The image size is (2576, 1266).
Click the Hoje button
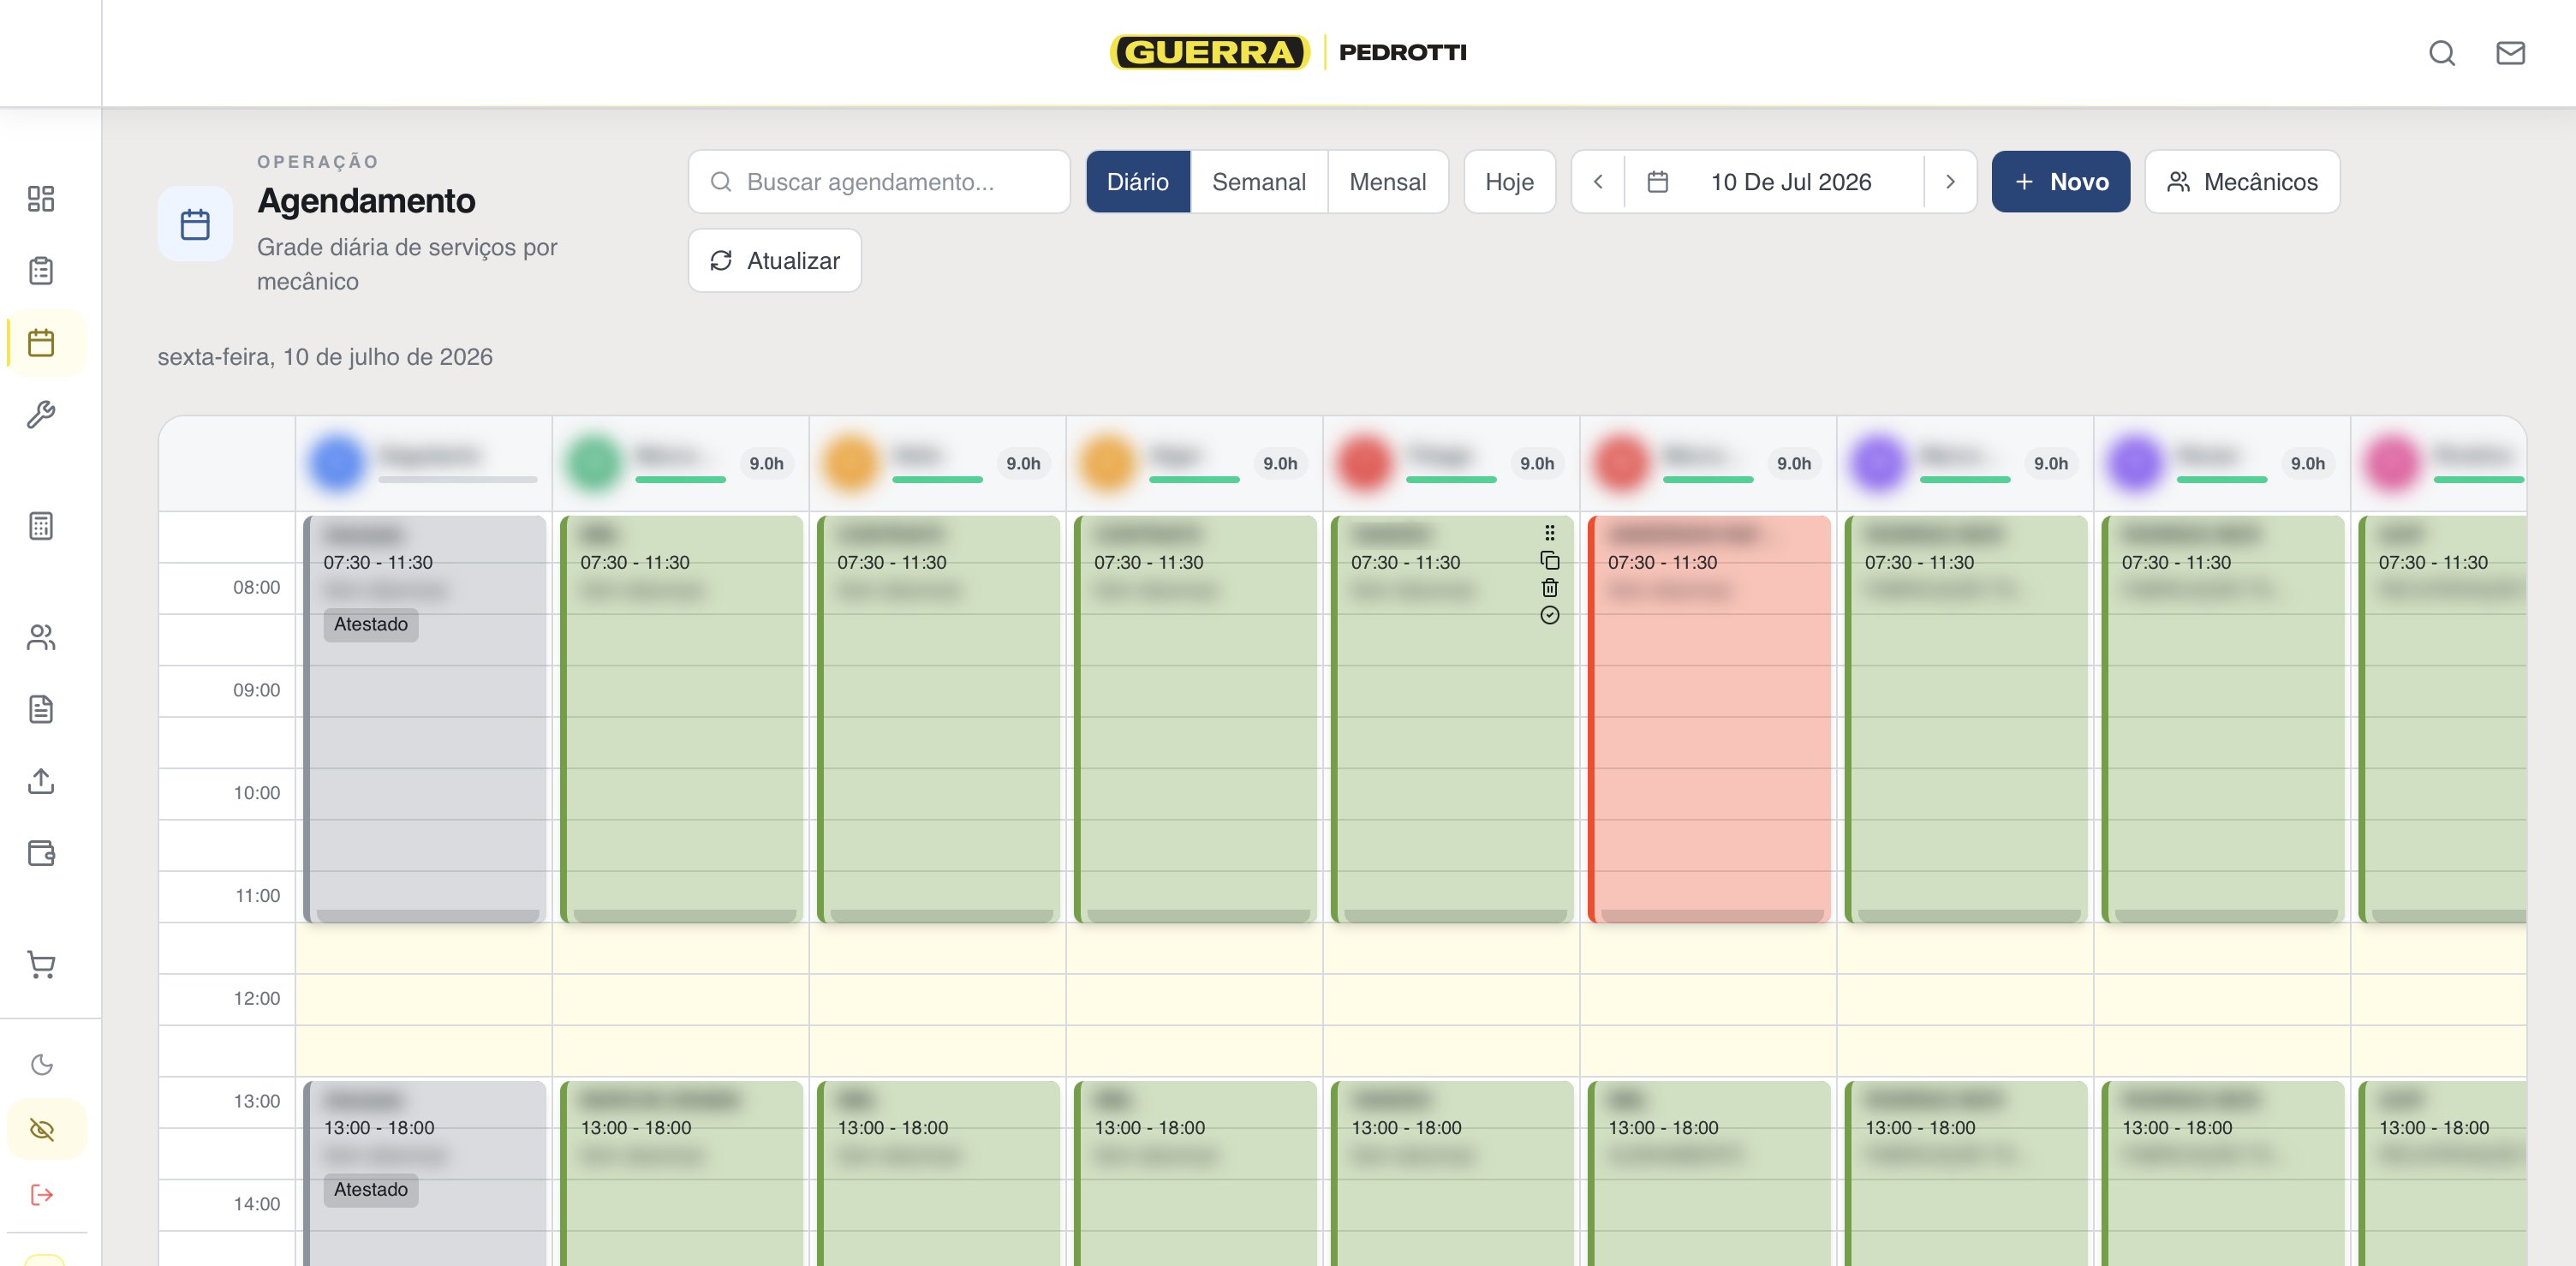click(x=1509, y=181)
